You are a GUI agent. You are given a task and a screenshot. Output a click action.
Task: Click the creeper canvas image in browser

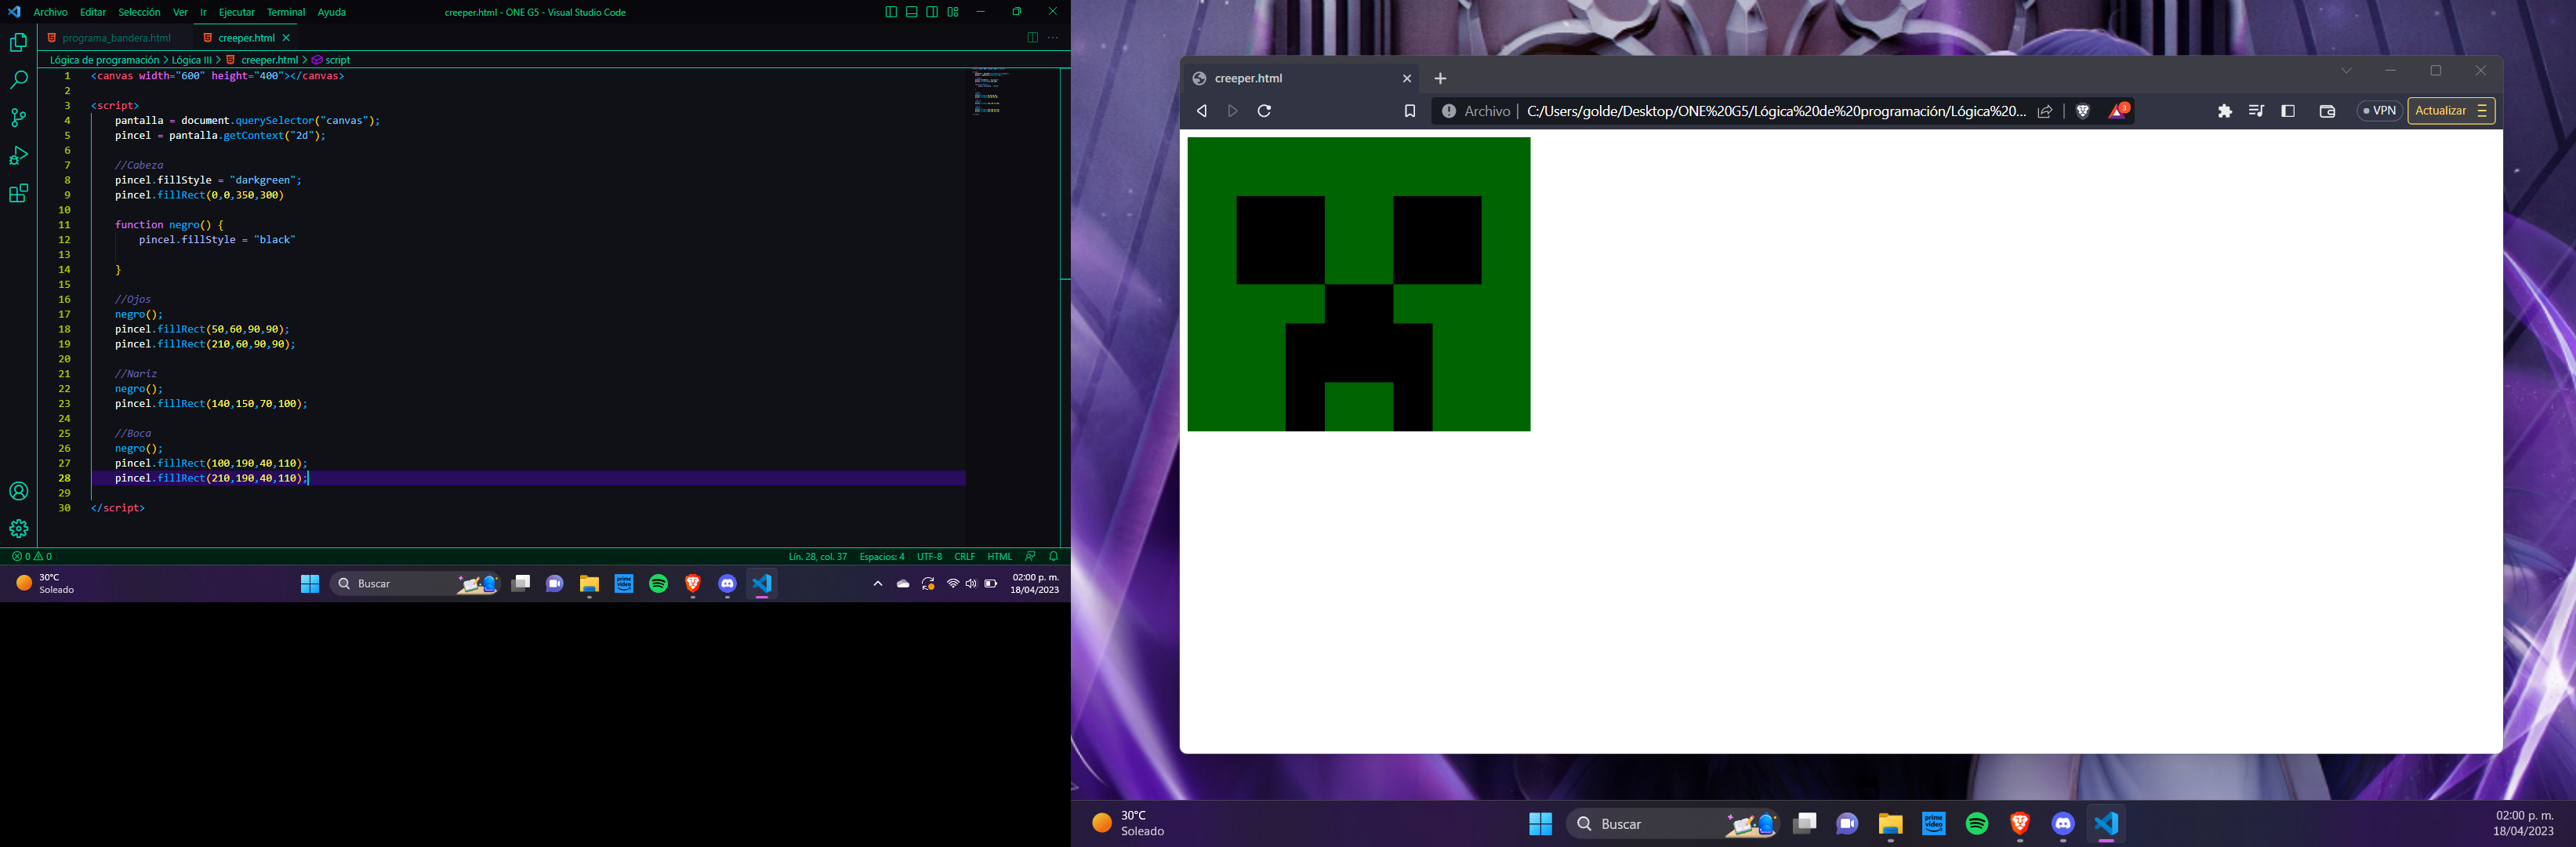click(x=1358, y=284)
